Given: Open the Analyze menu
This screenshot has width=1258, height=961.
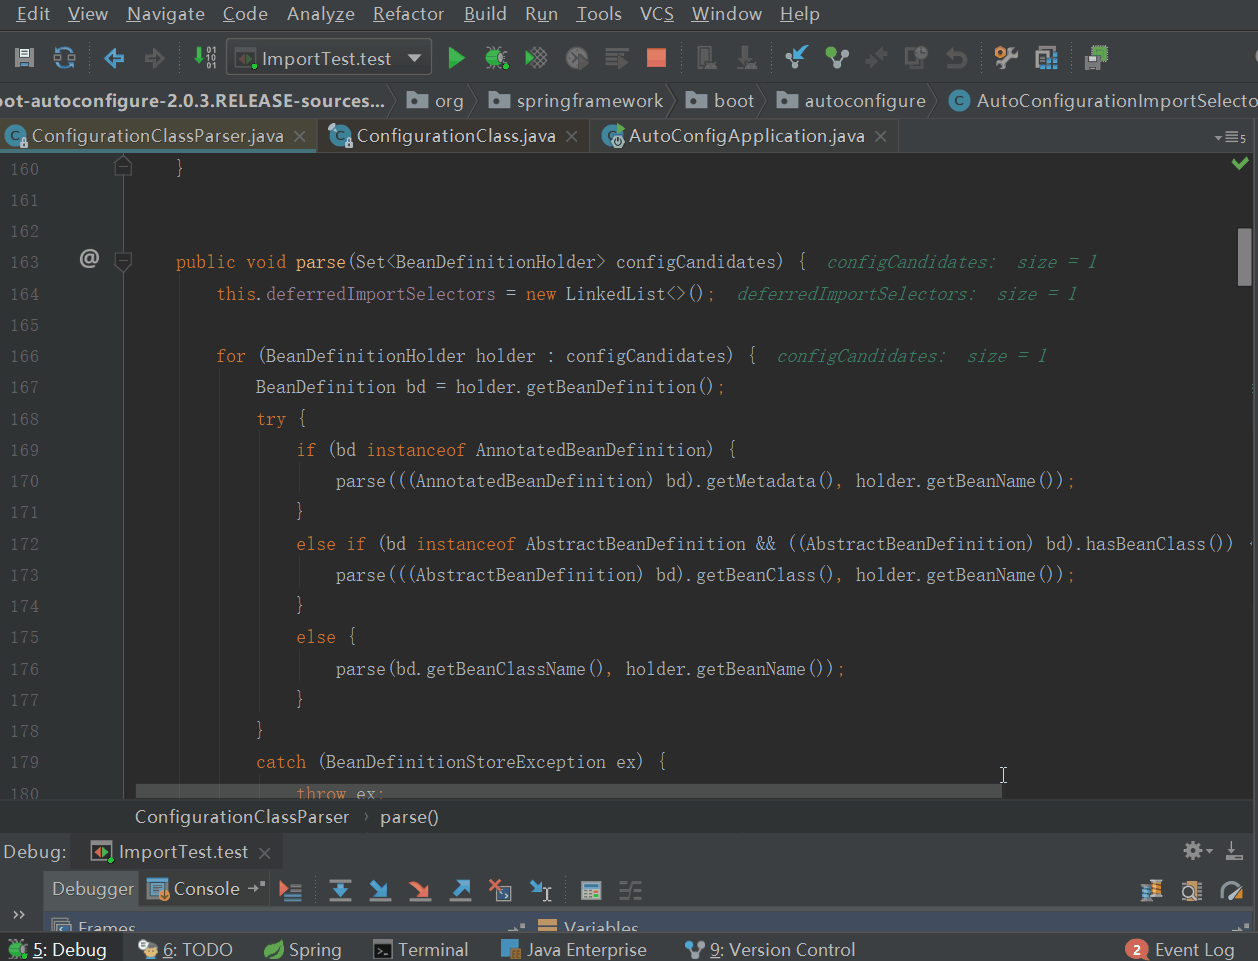Looking at the screenshot, I should click(321, 14).
